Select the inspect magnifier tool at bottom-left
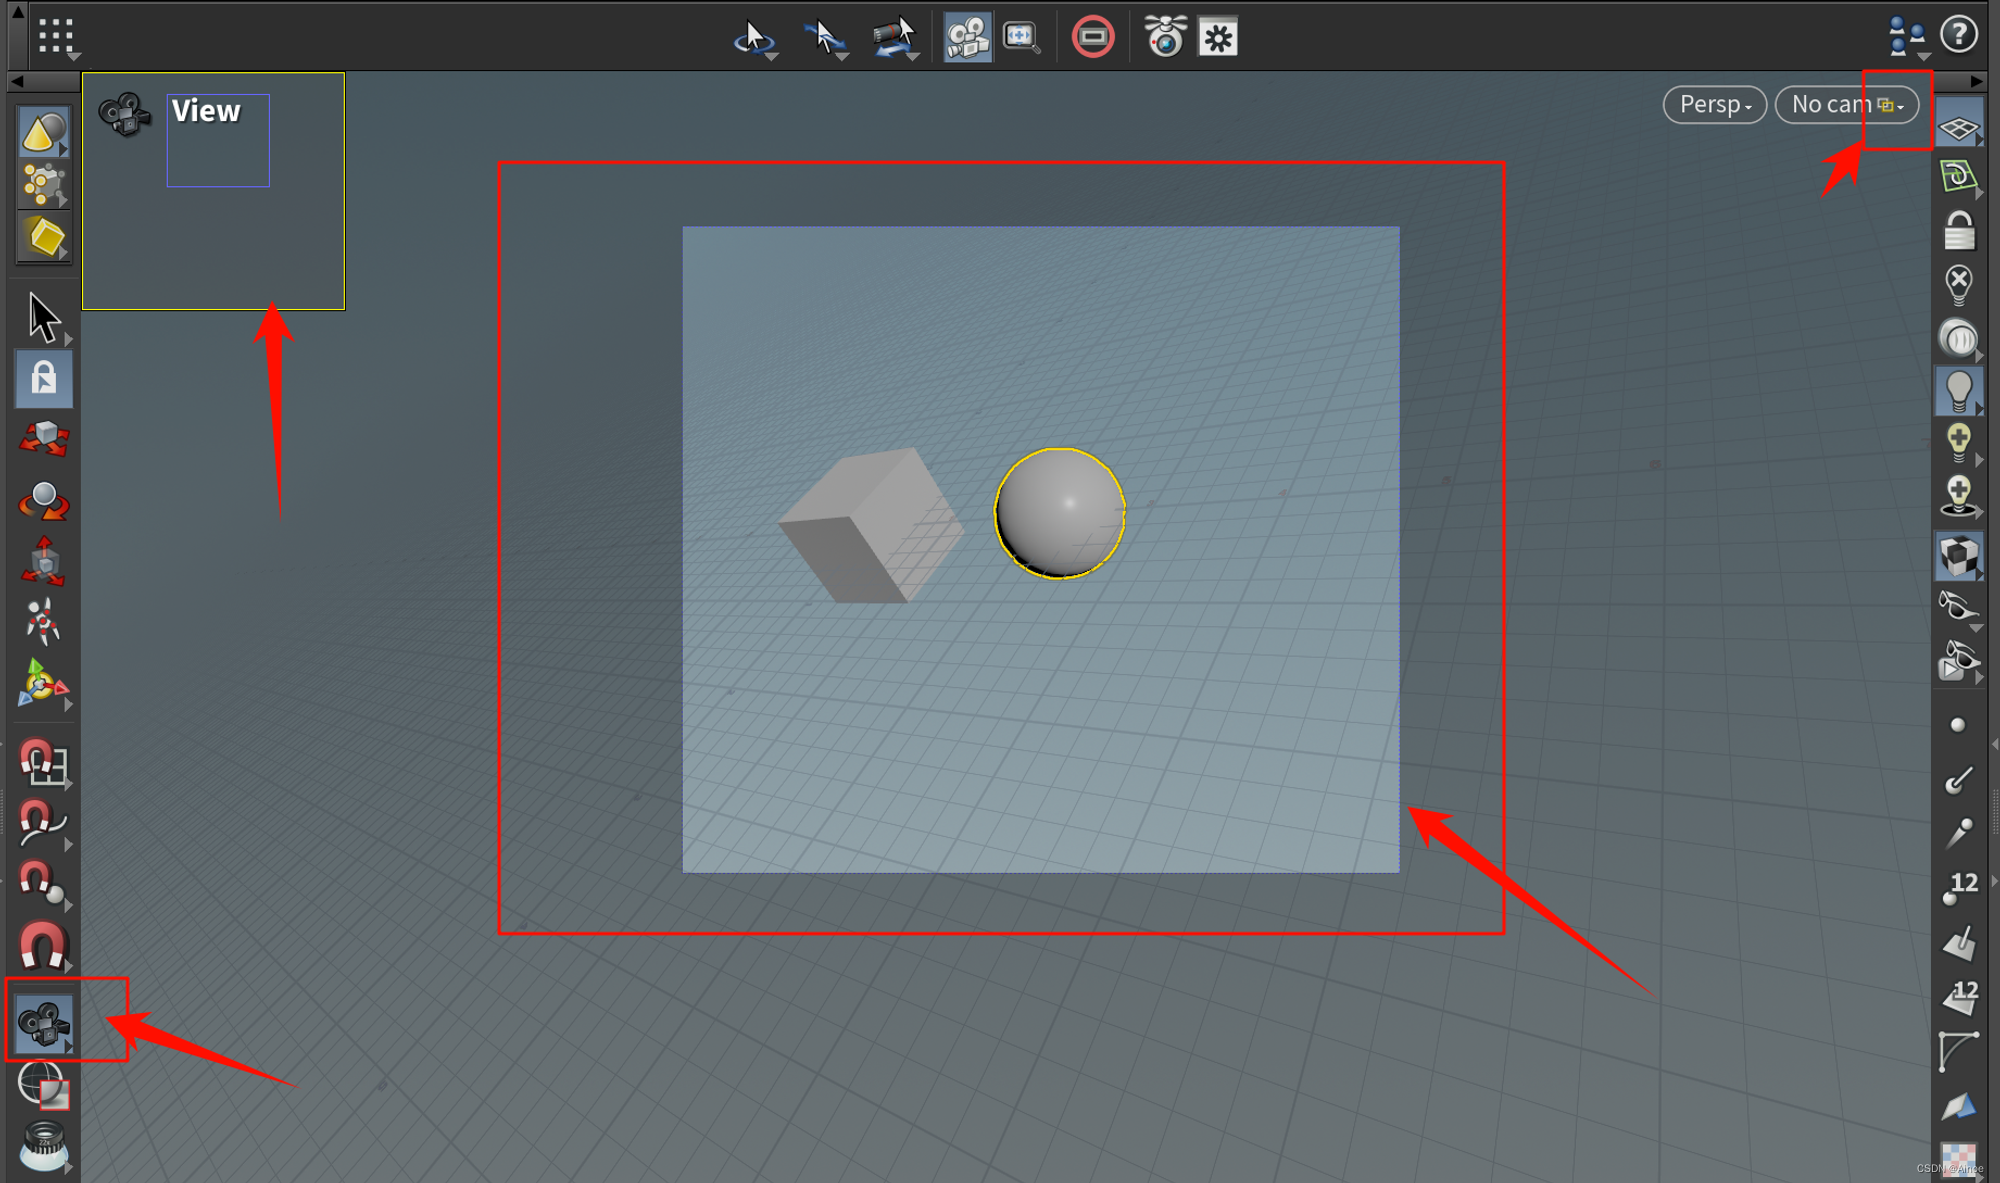This screenshot has height=1183, width=2000. click(44, 1145)
